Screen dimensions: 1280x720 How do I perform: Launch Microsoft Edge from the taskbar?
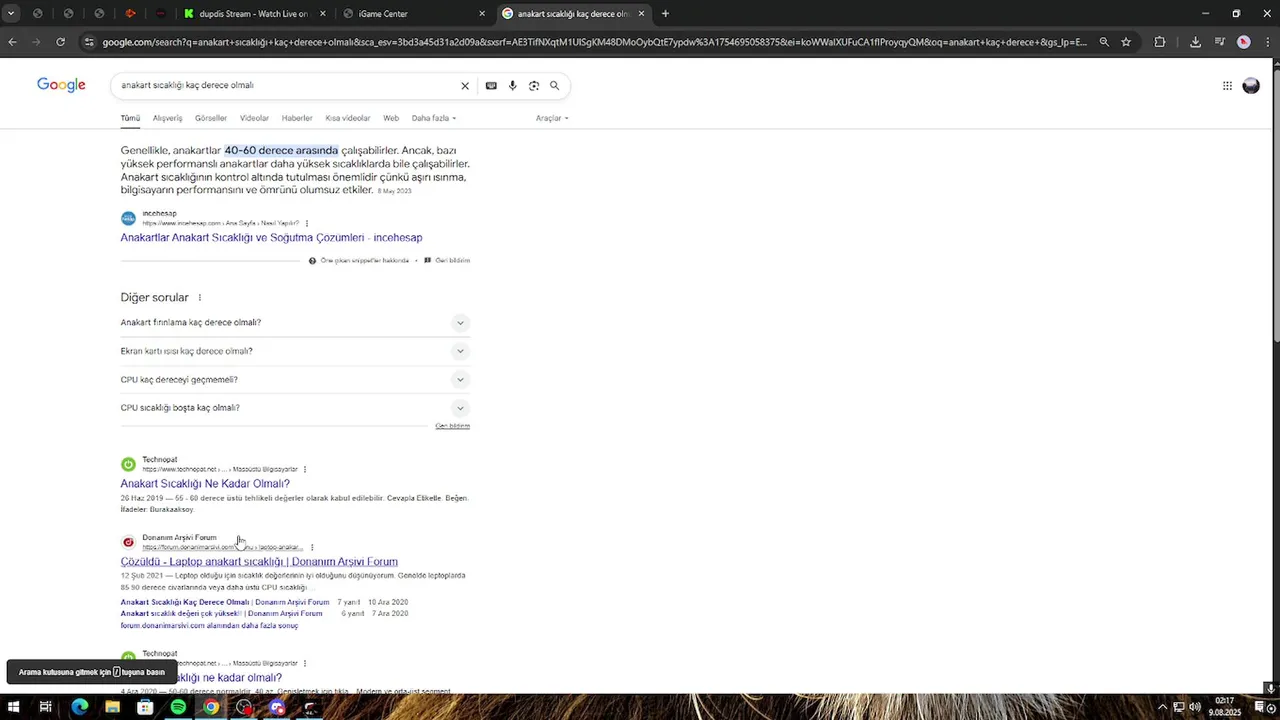coord(79,707)
